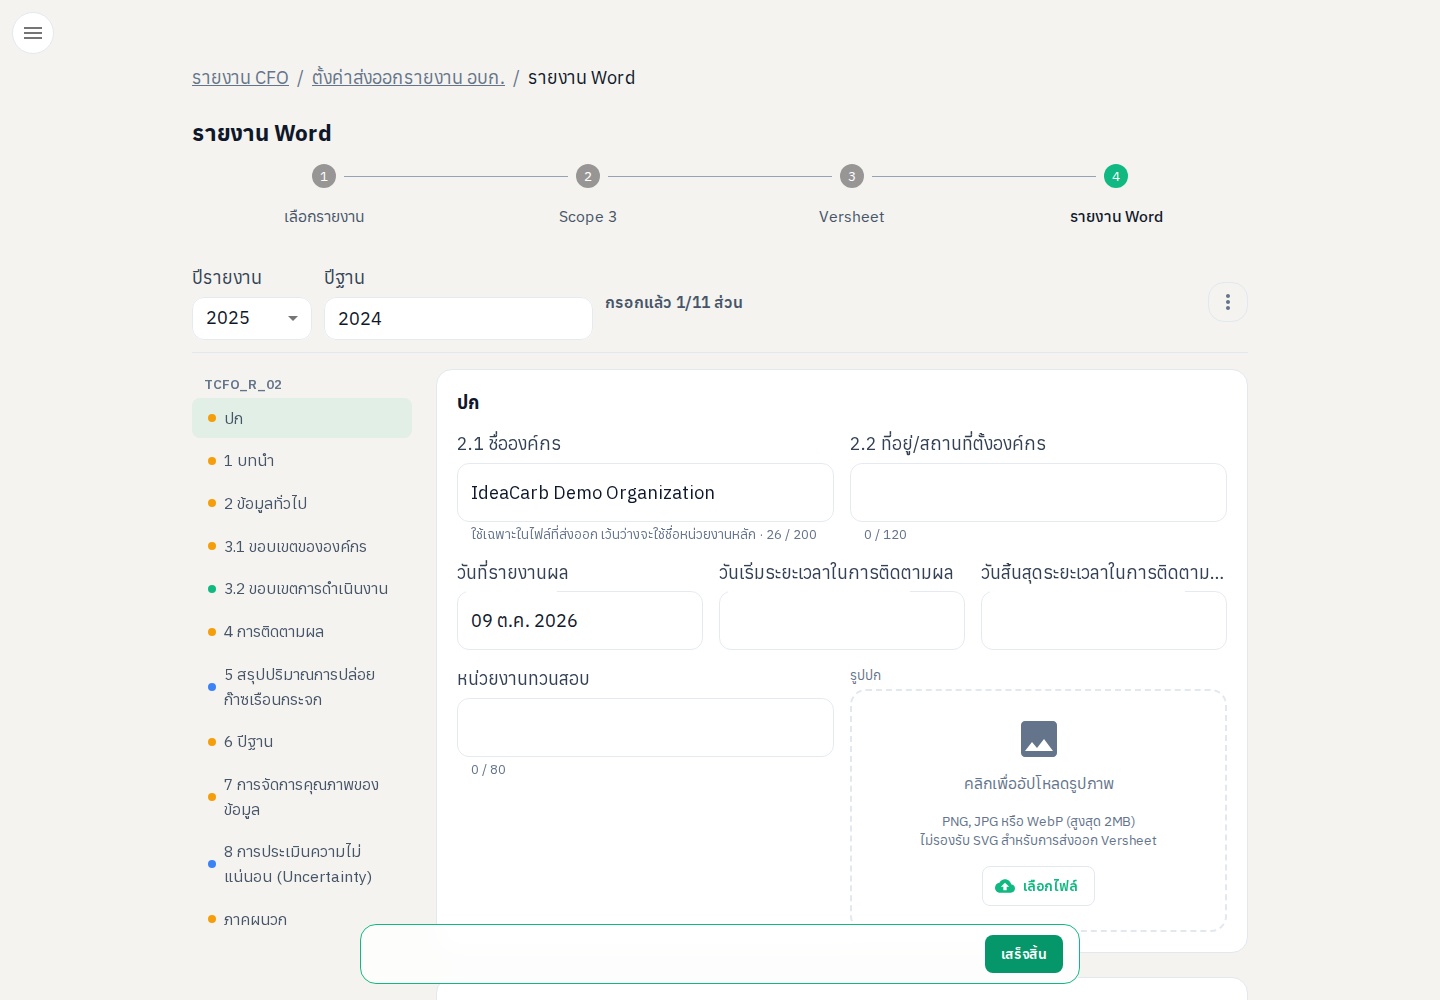1440x1000 pixels.
Task: Open the ภาคผนวก section
Action: tap(302, 920)
